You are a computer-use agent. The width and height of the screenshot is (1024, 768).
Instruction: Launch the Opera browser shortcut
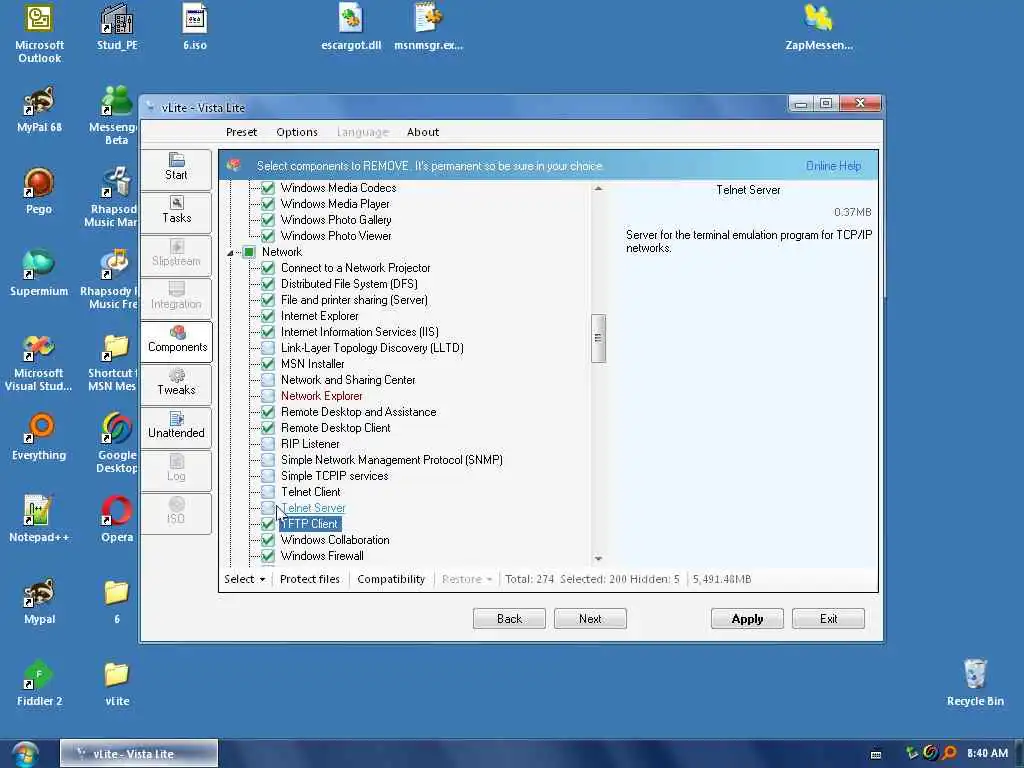117,519
